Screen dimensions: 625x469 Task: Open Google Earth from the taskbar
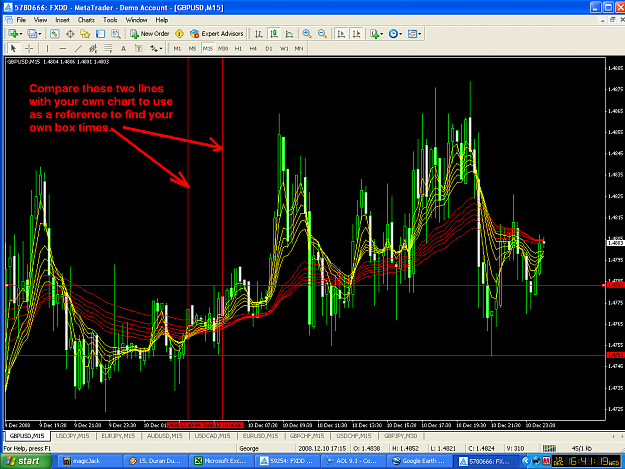[x=420, y=461]
